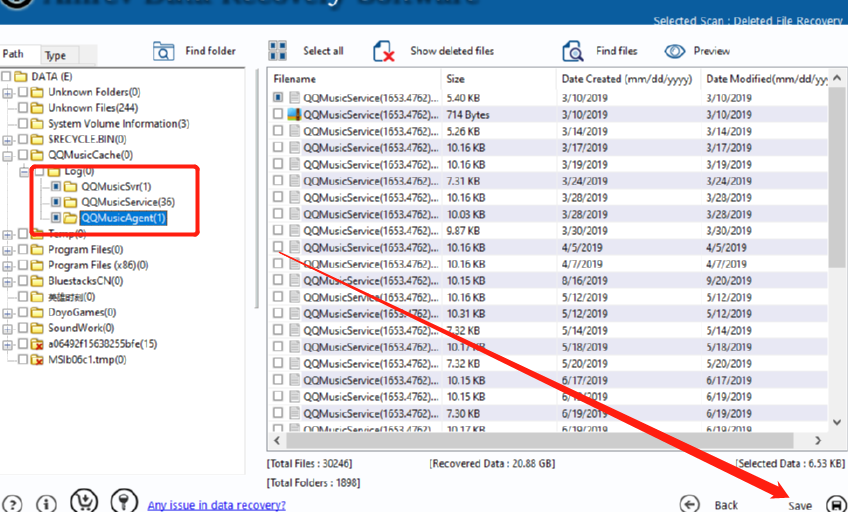Click the Show deleted files label
This screenshot has height=512, width=848.
click(x=452, y=51)
